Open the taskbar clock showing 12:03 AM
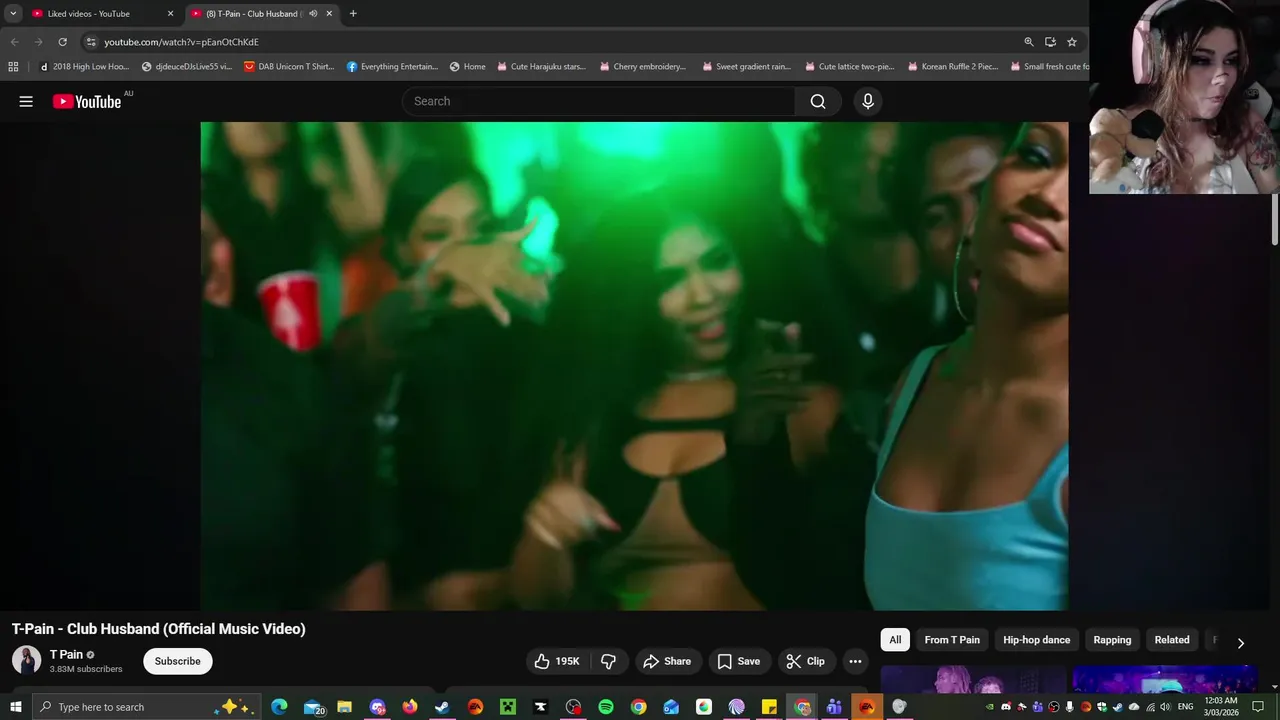Viewport: 1280px width, 720px height. tap(1221, 707)
